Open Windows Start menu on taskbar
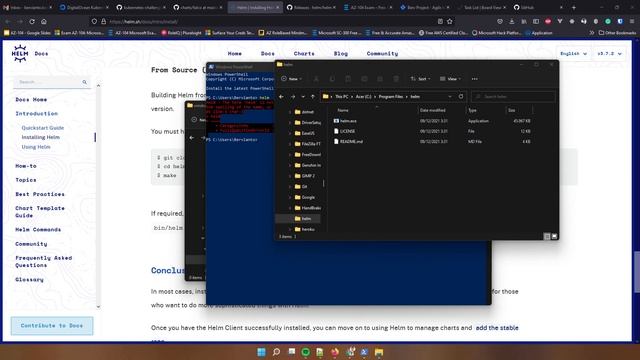The image size is (640, 360). 261,352
